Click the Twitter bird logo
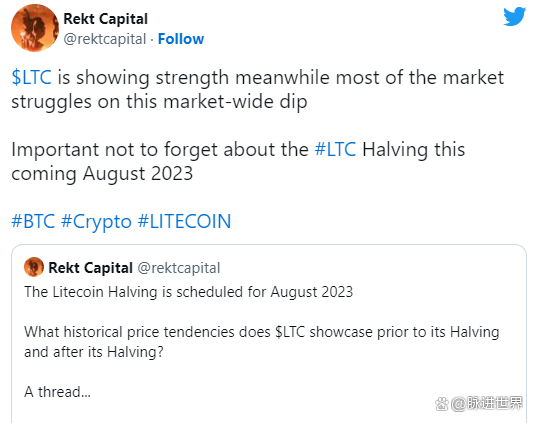The width and height of the screenshot is (534, 423). click(x=515, y=16)
